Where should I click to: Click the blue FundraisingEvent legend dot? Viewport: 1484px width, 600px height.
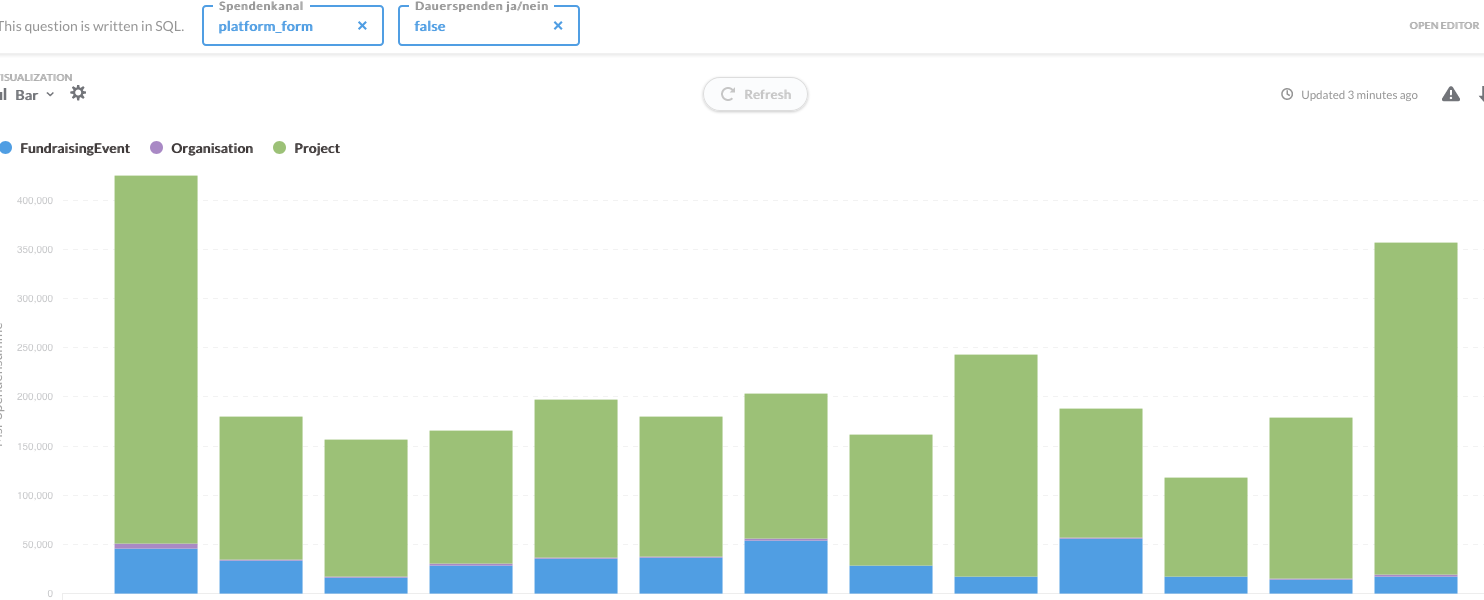[x=6, y=148]
